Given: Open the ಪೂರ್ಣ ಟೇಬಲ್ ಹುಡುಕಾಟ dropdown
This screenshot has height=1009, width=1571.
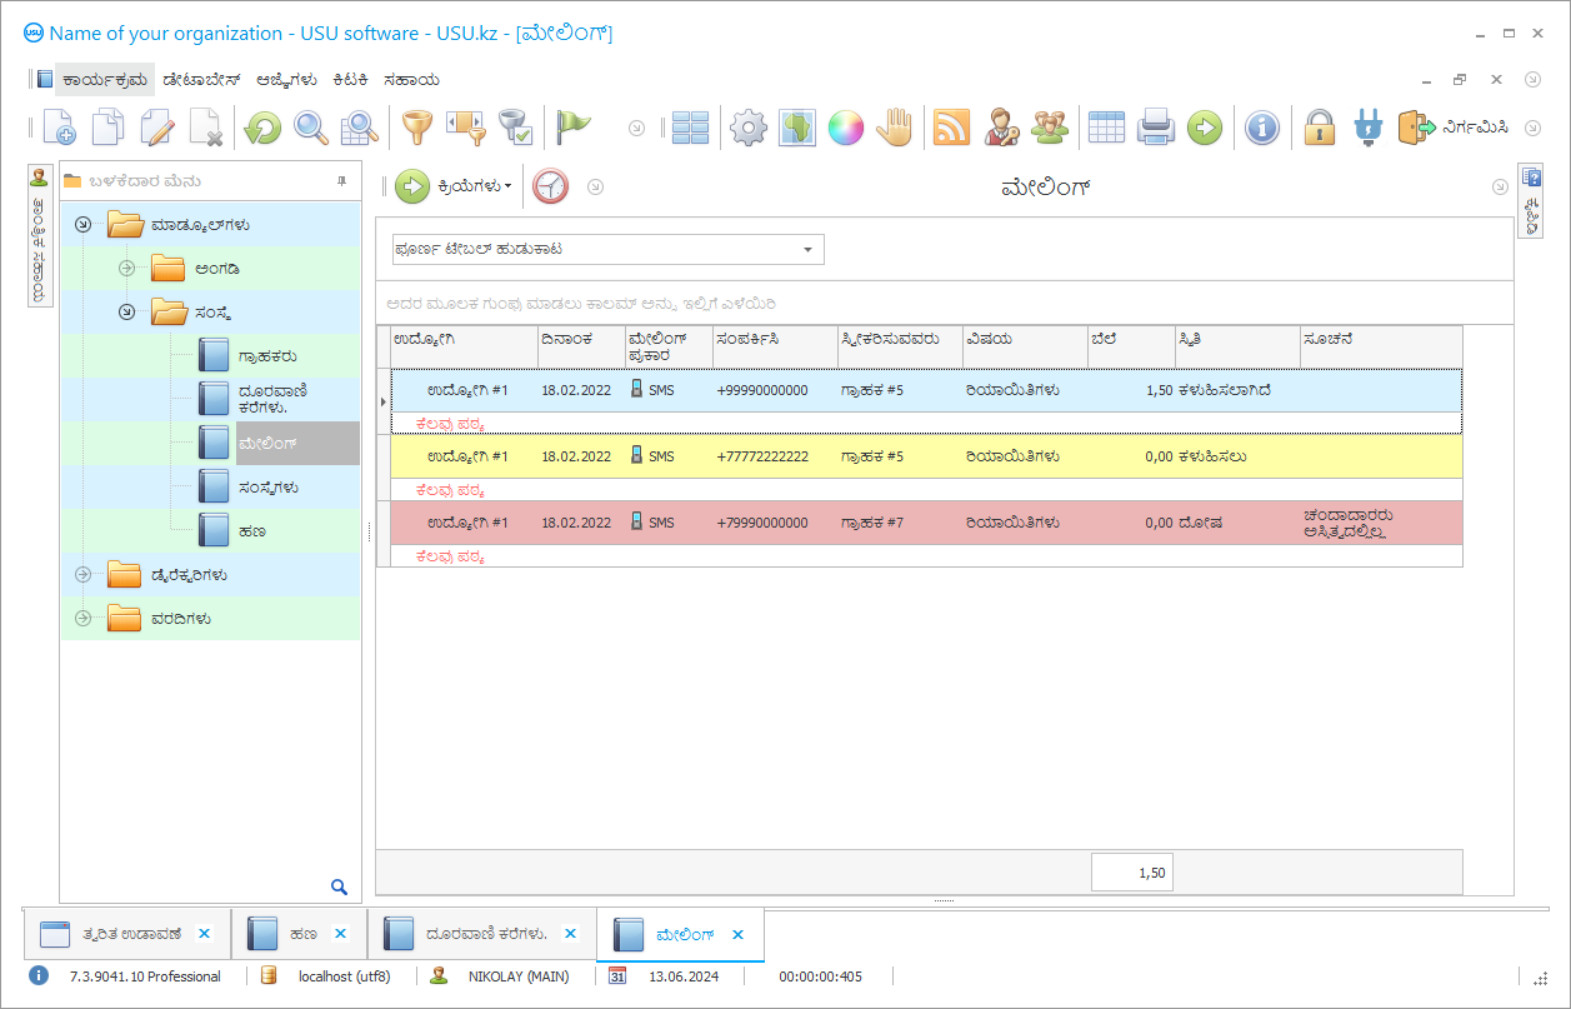Looking at the screenshot, I should 807,249.
